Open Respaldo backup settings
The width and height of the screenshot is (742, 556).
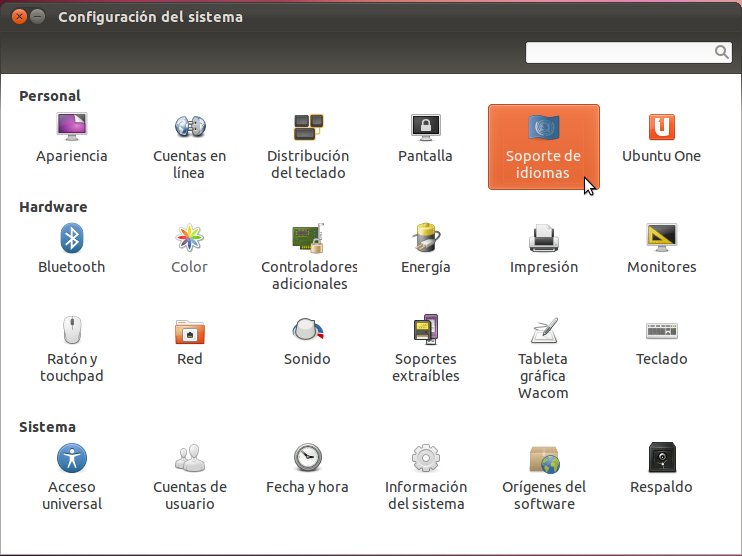point(662,468)
